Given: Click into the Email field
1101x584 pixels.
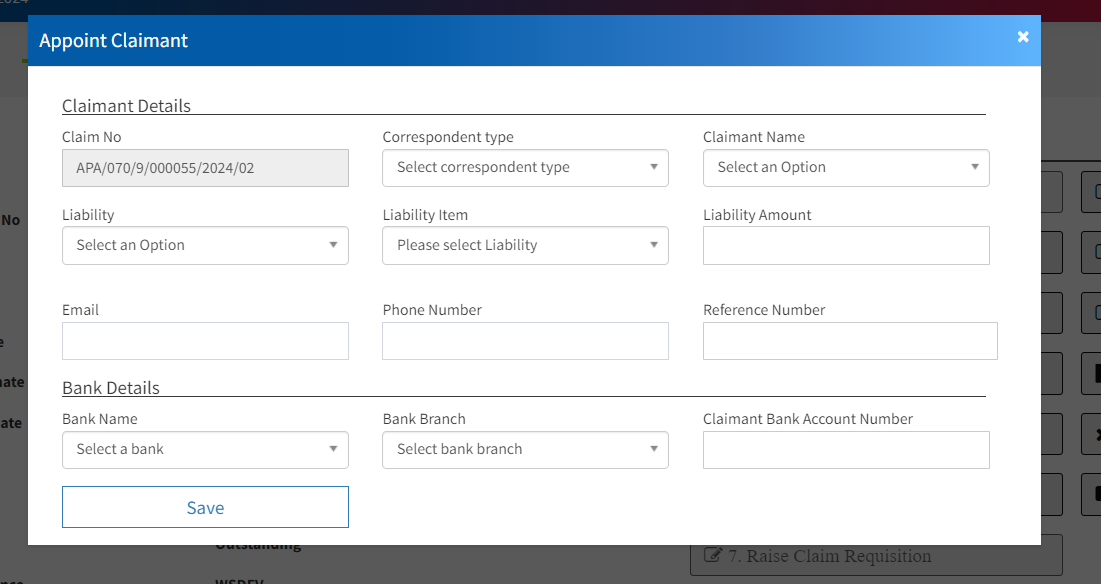Looking at the screenshot, I should (x=205, y=341).
